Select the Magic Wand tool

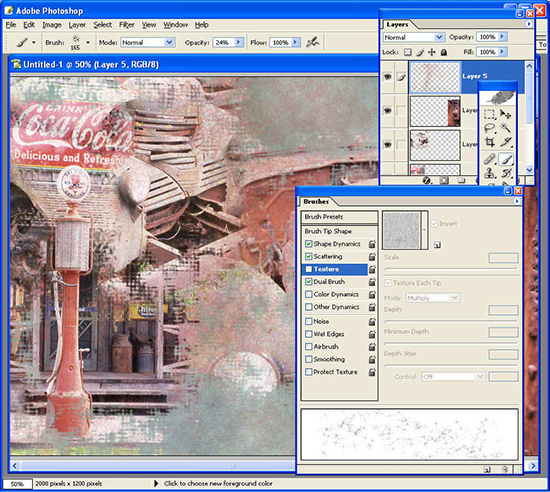pyautogui.click(x=505, y=128)
